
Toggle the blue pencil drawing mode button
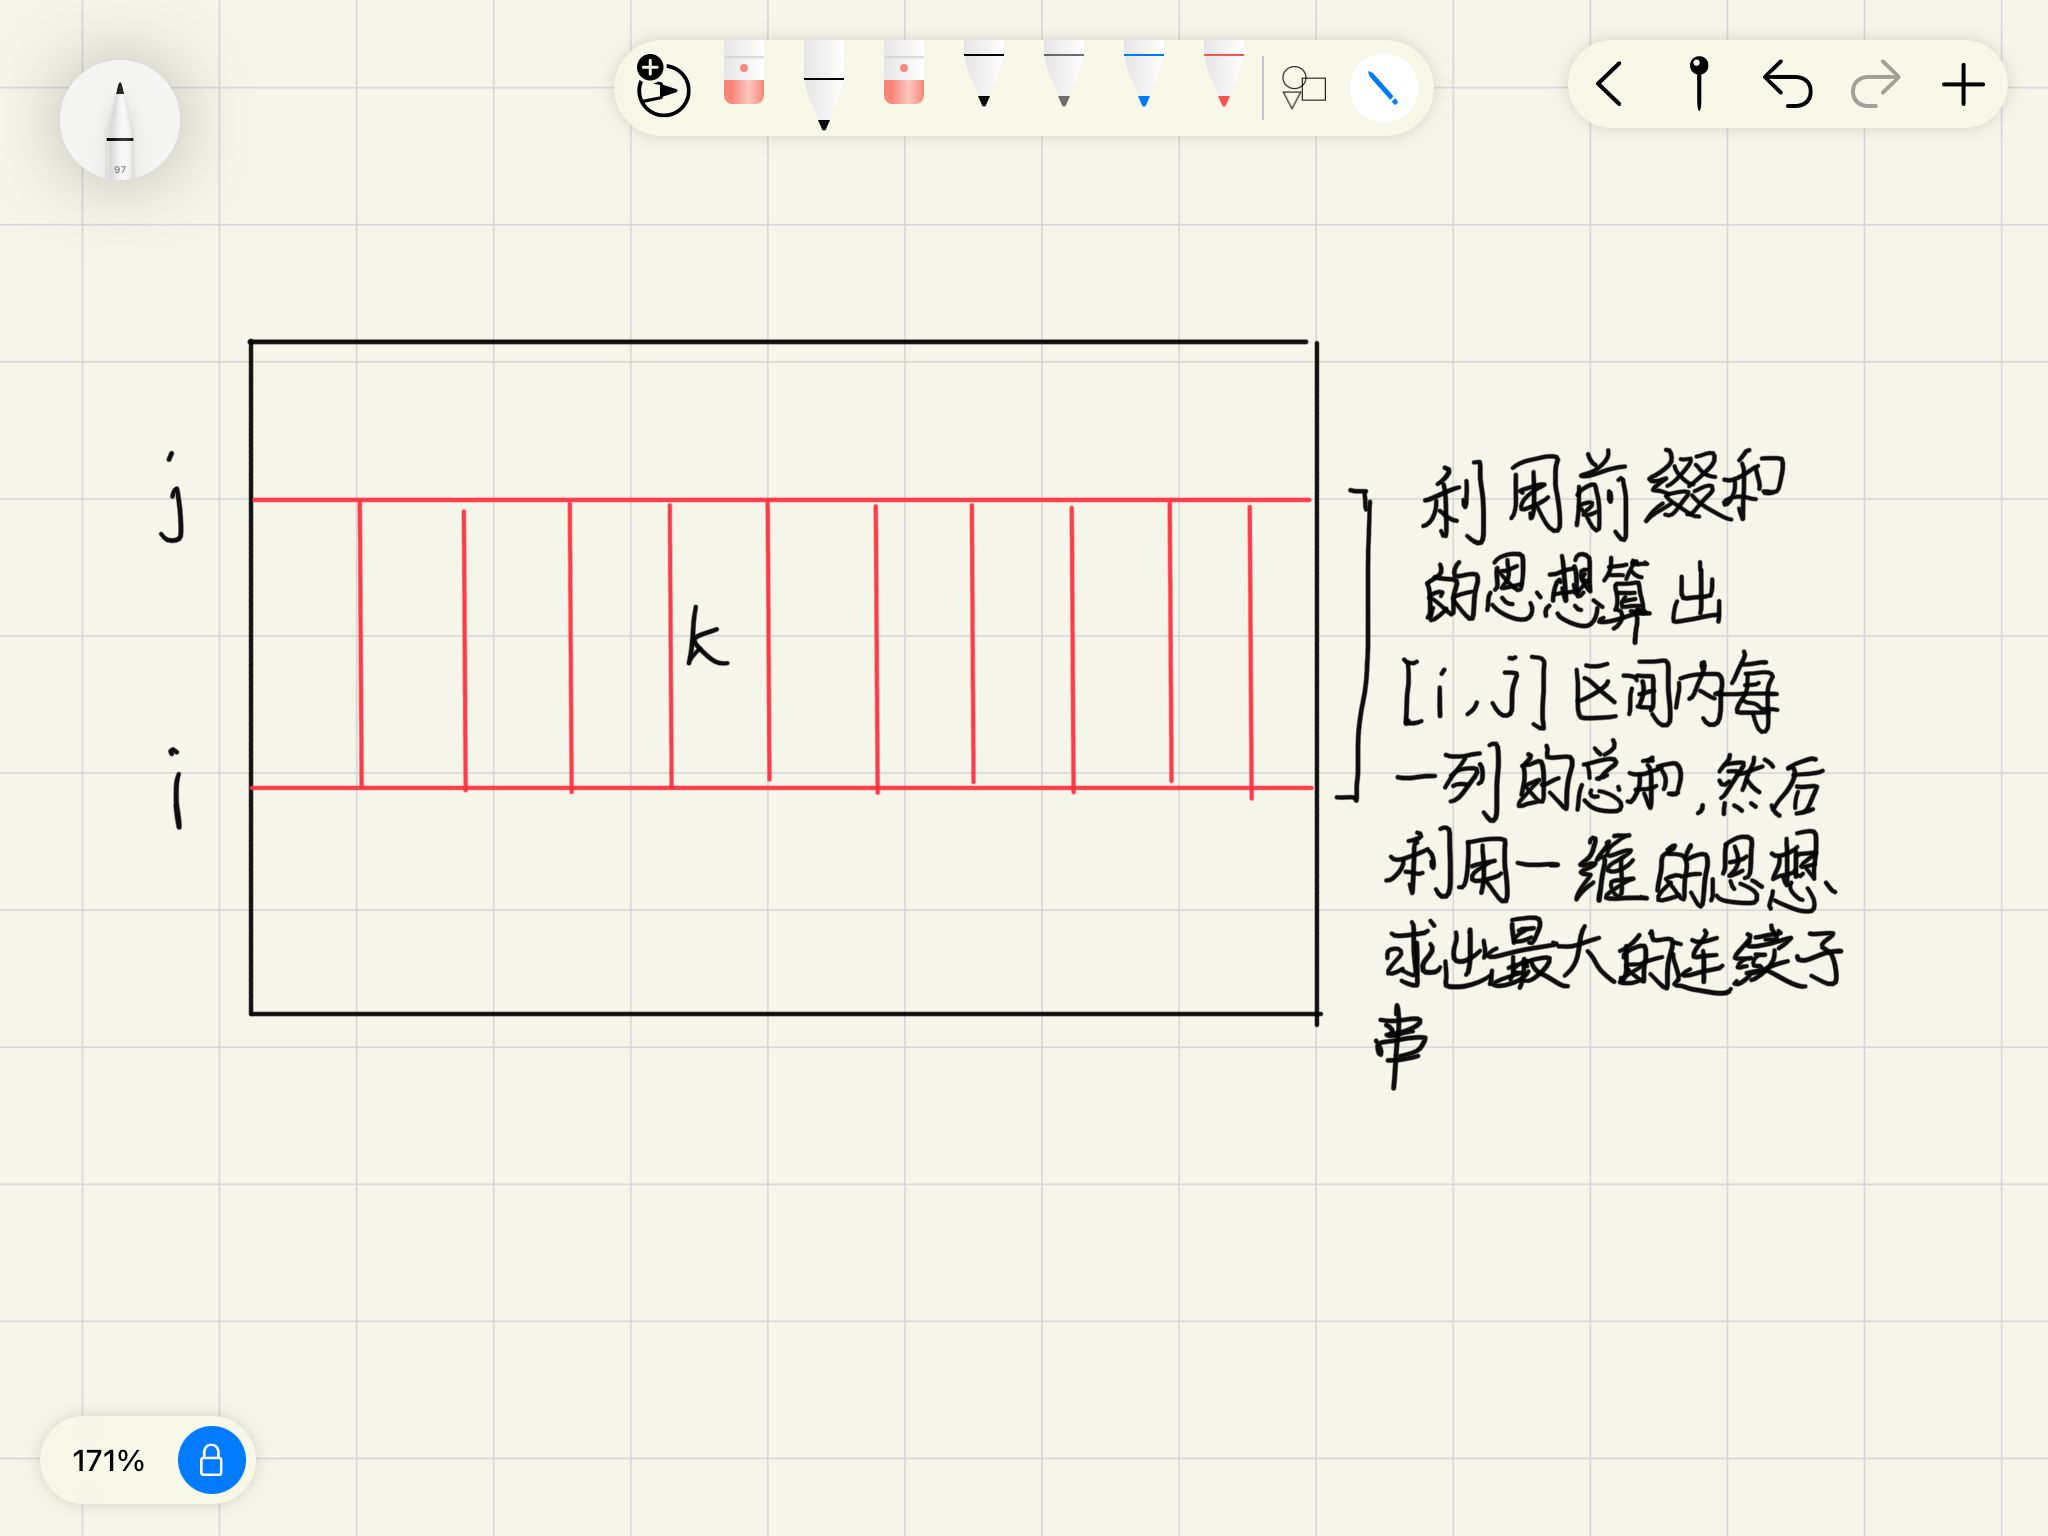(1383, 88)
